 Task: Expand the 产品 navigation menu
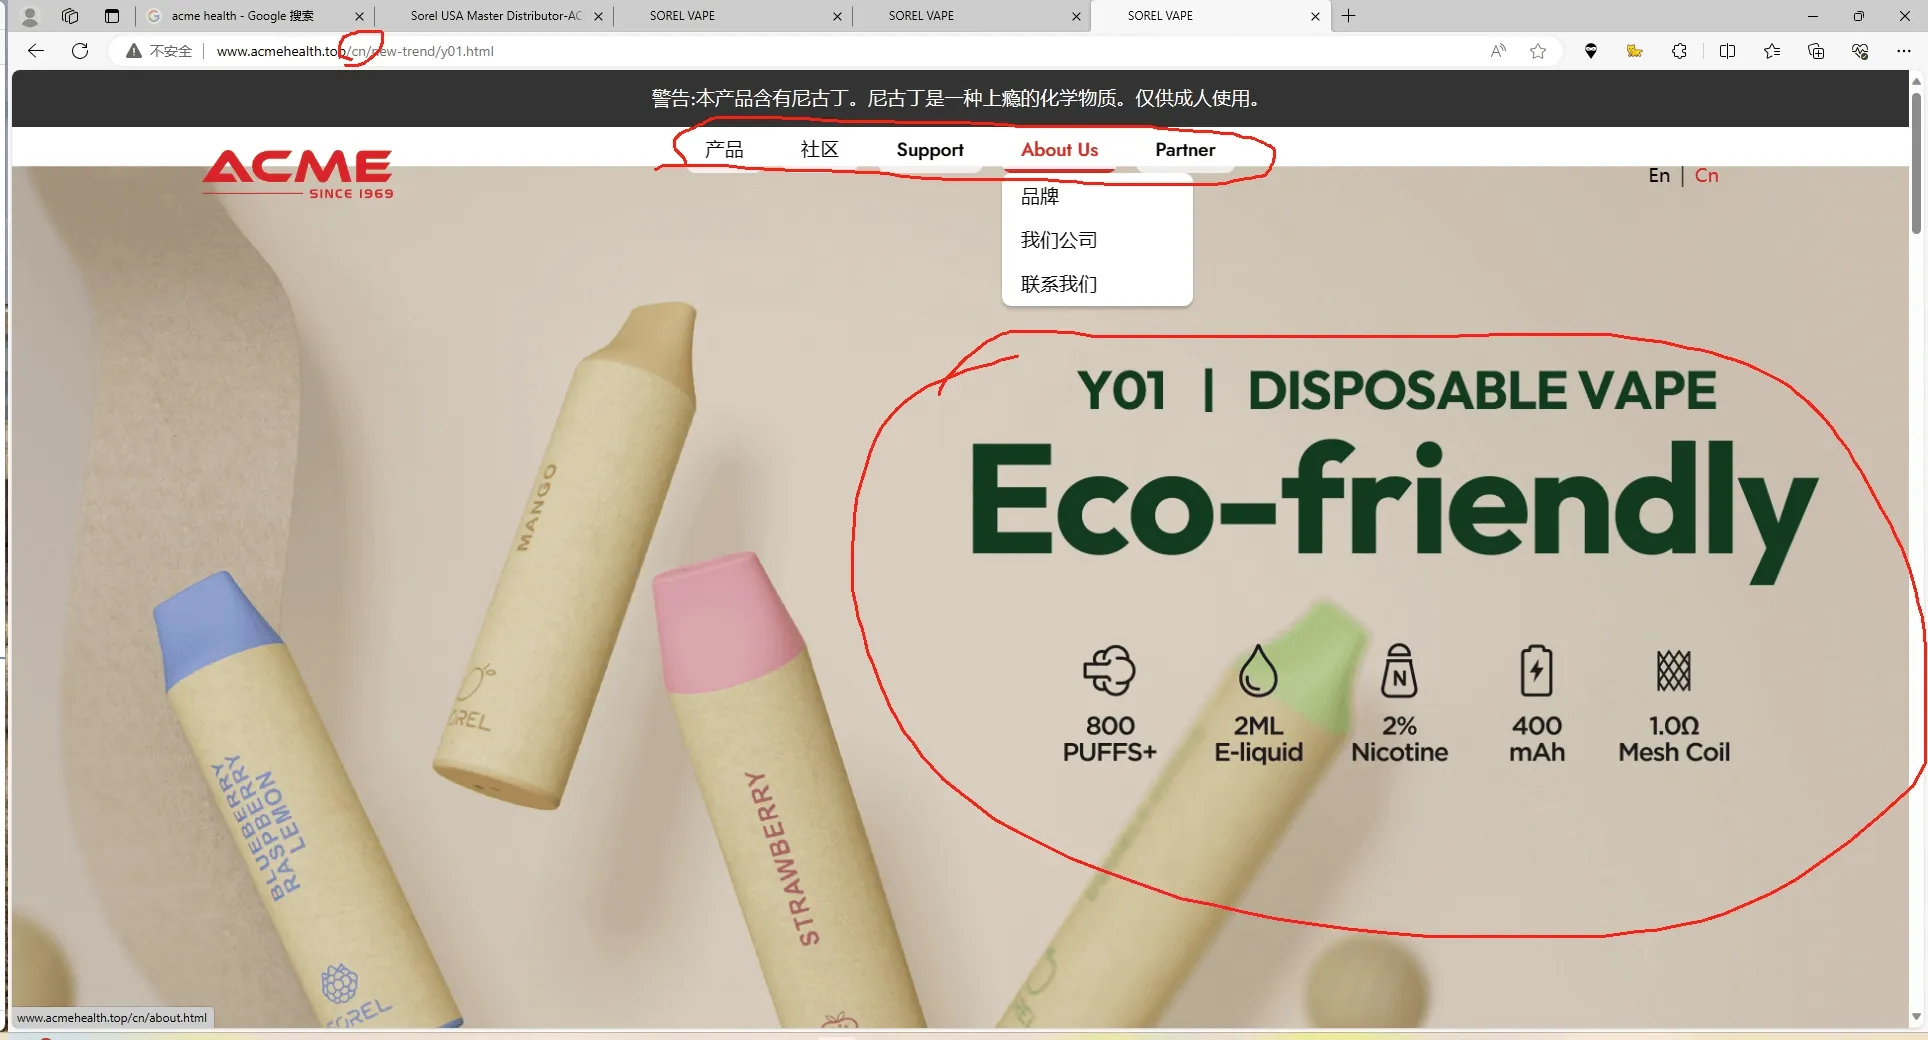(x=723, y=150)
